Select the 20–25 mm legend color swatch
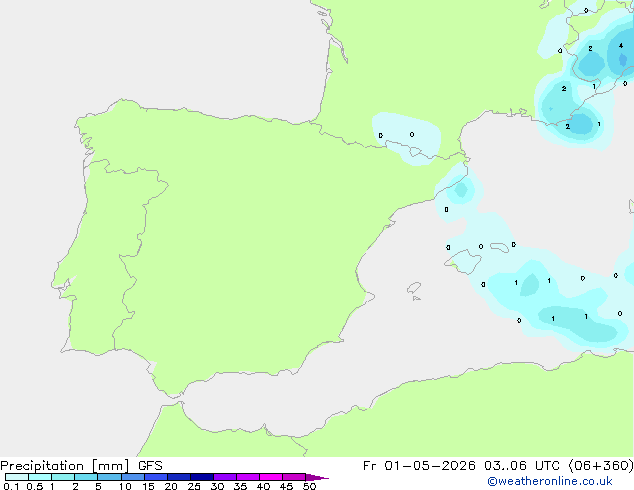Screen dimensions: 634x490 point(179,477)
